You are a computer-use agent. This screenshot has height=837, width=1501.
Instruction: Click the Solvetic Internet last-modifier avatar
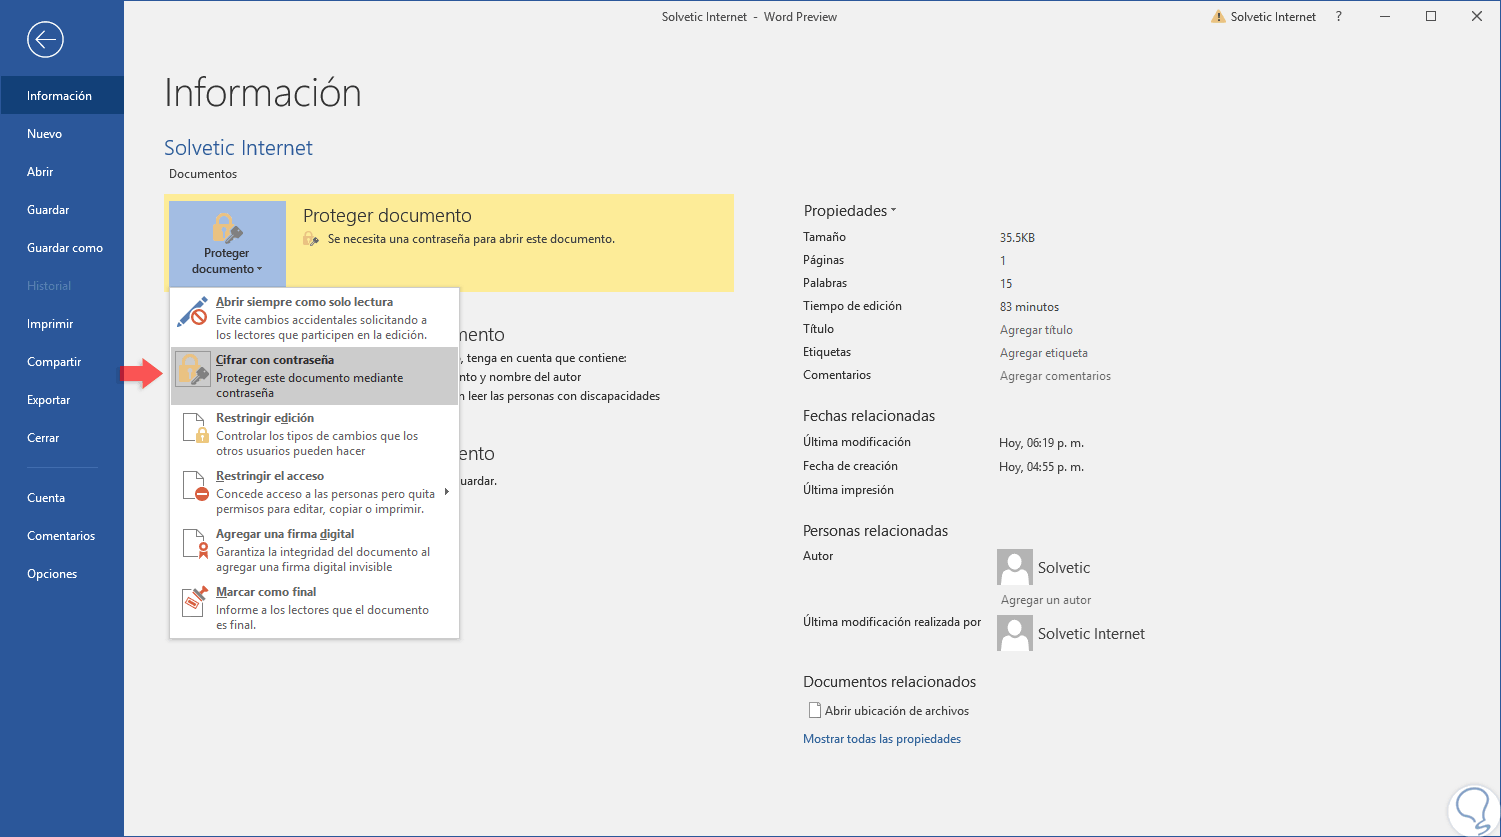click(1015, 633)
